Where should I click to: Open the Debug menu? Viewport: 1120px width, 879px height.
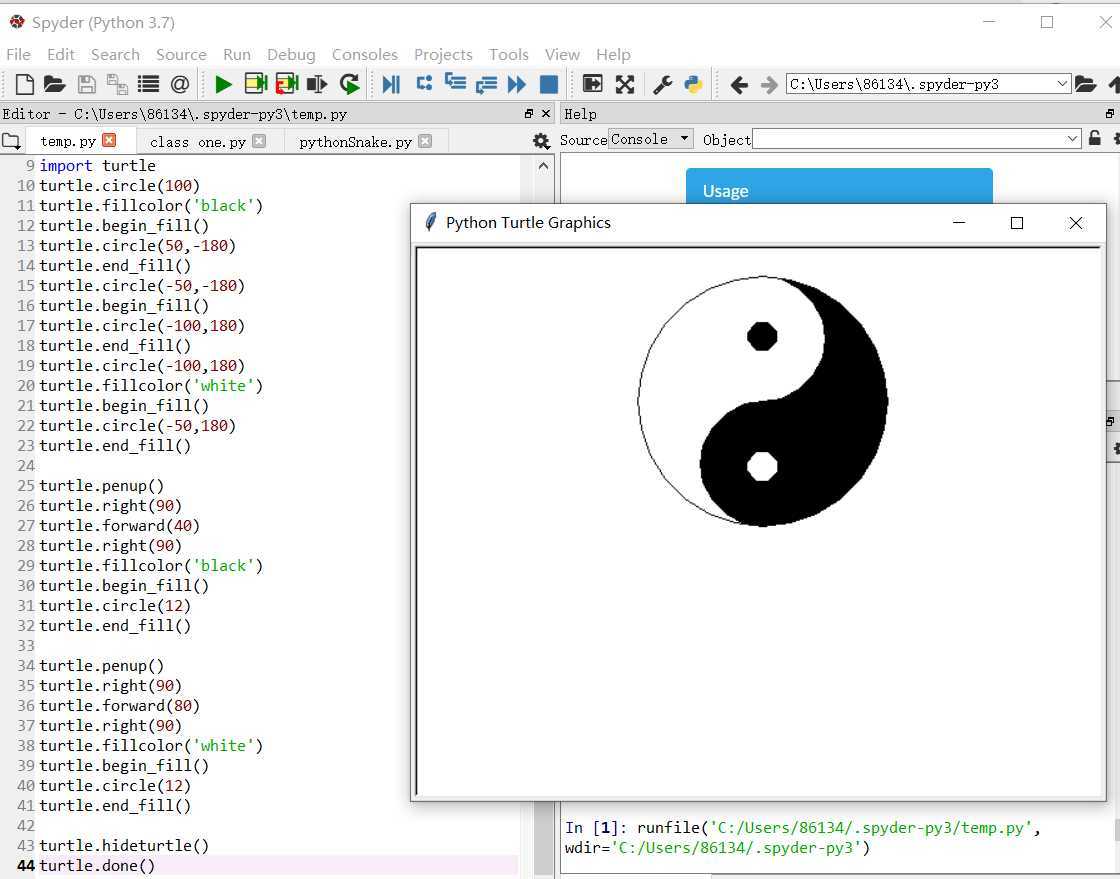click(x=291, y=54)
